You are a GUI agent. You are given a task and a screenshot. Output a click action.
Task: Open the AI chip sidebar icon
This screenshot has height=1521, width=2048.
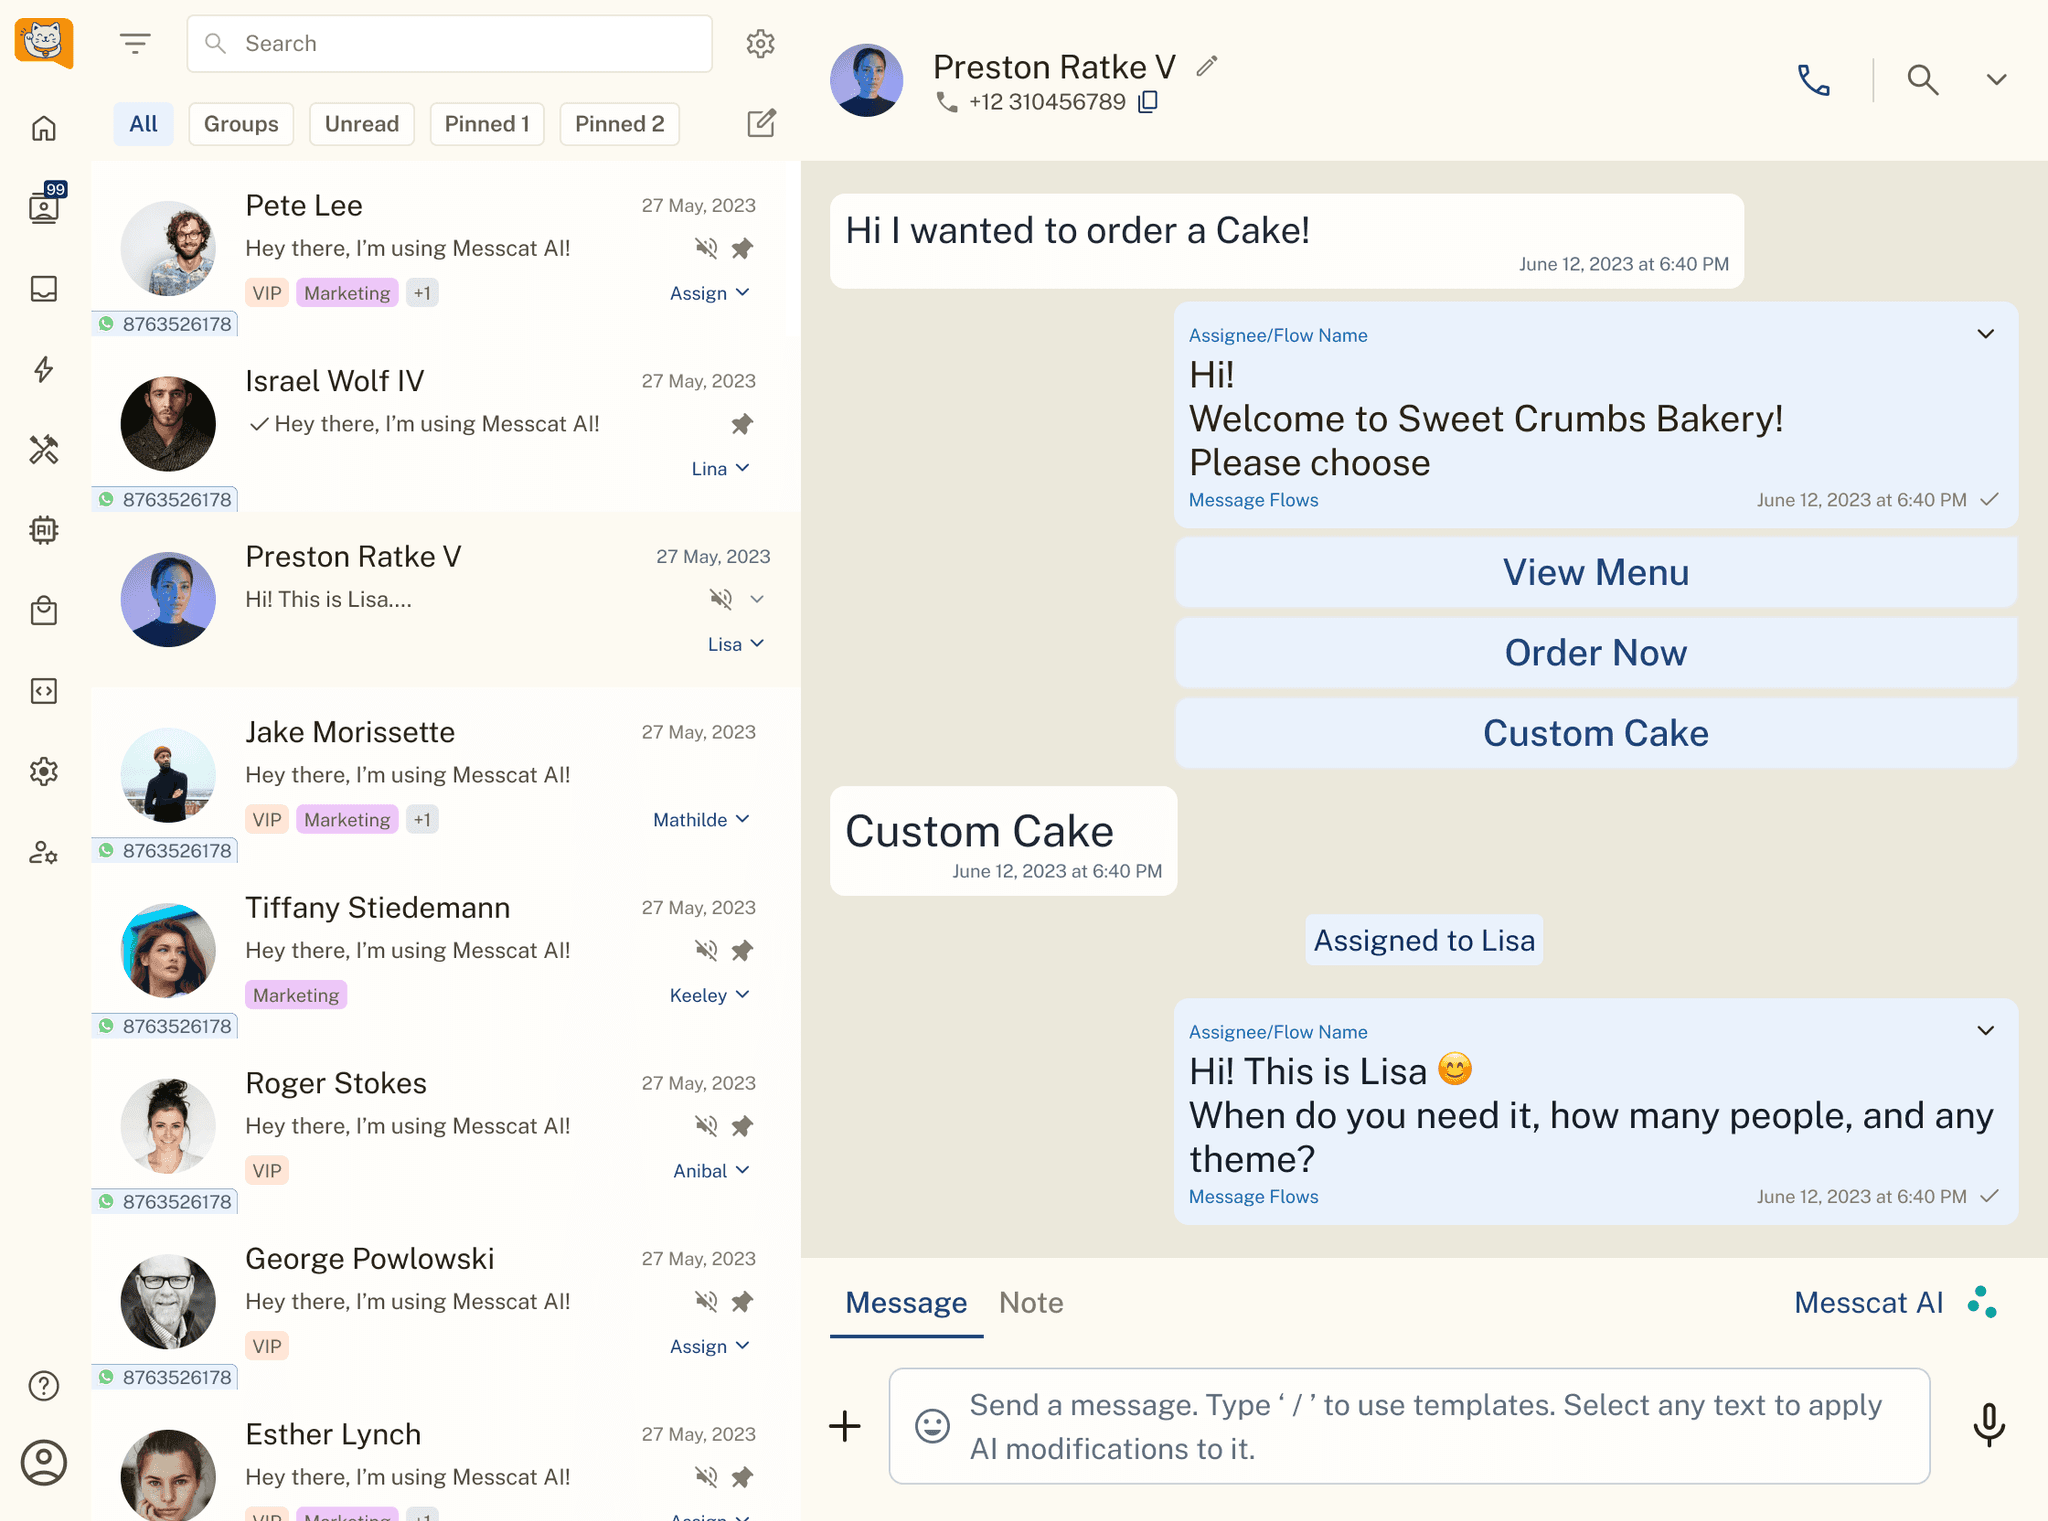click(x=44, y=530)
